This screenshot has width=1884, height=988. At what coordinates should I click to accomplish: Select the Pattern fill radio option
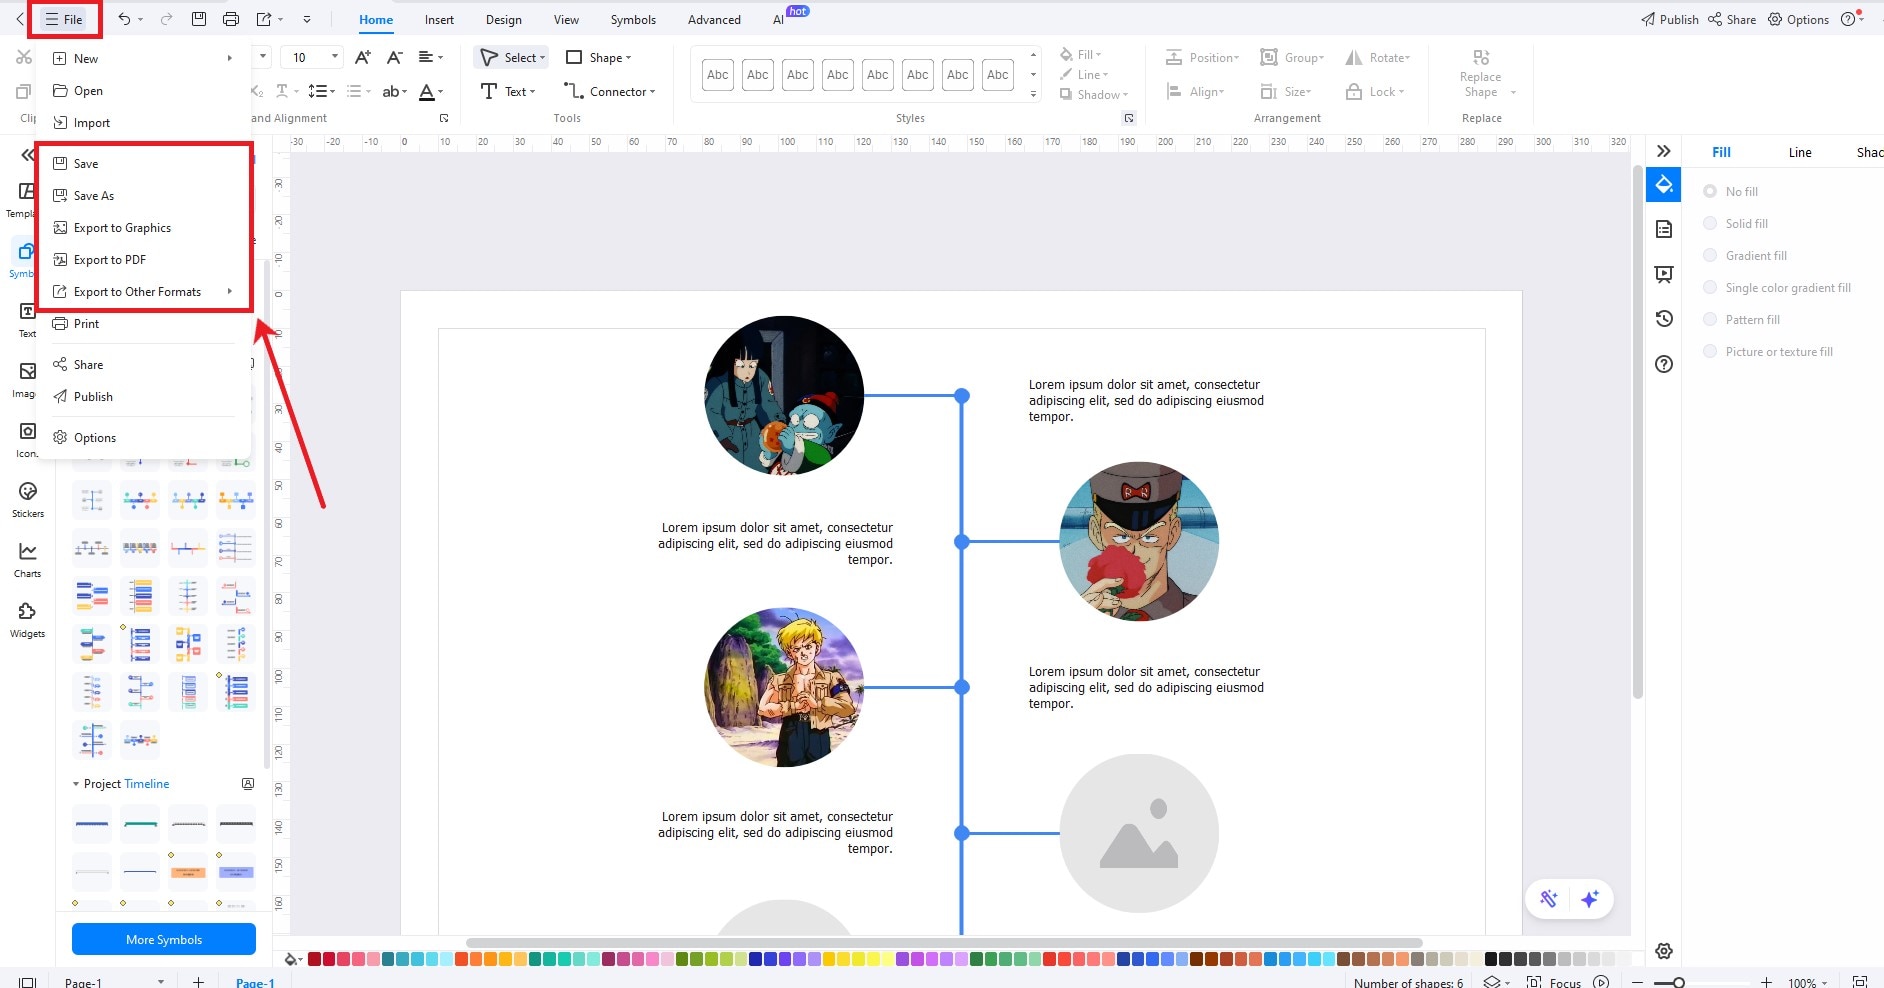[x=1710, y=319]
